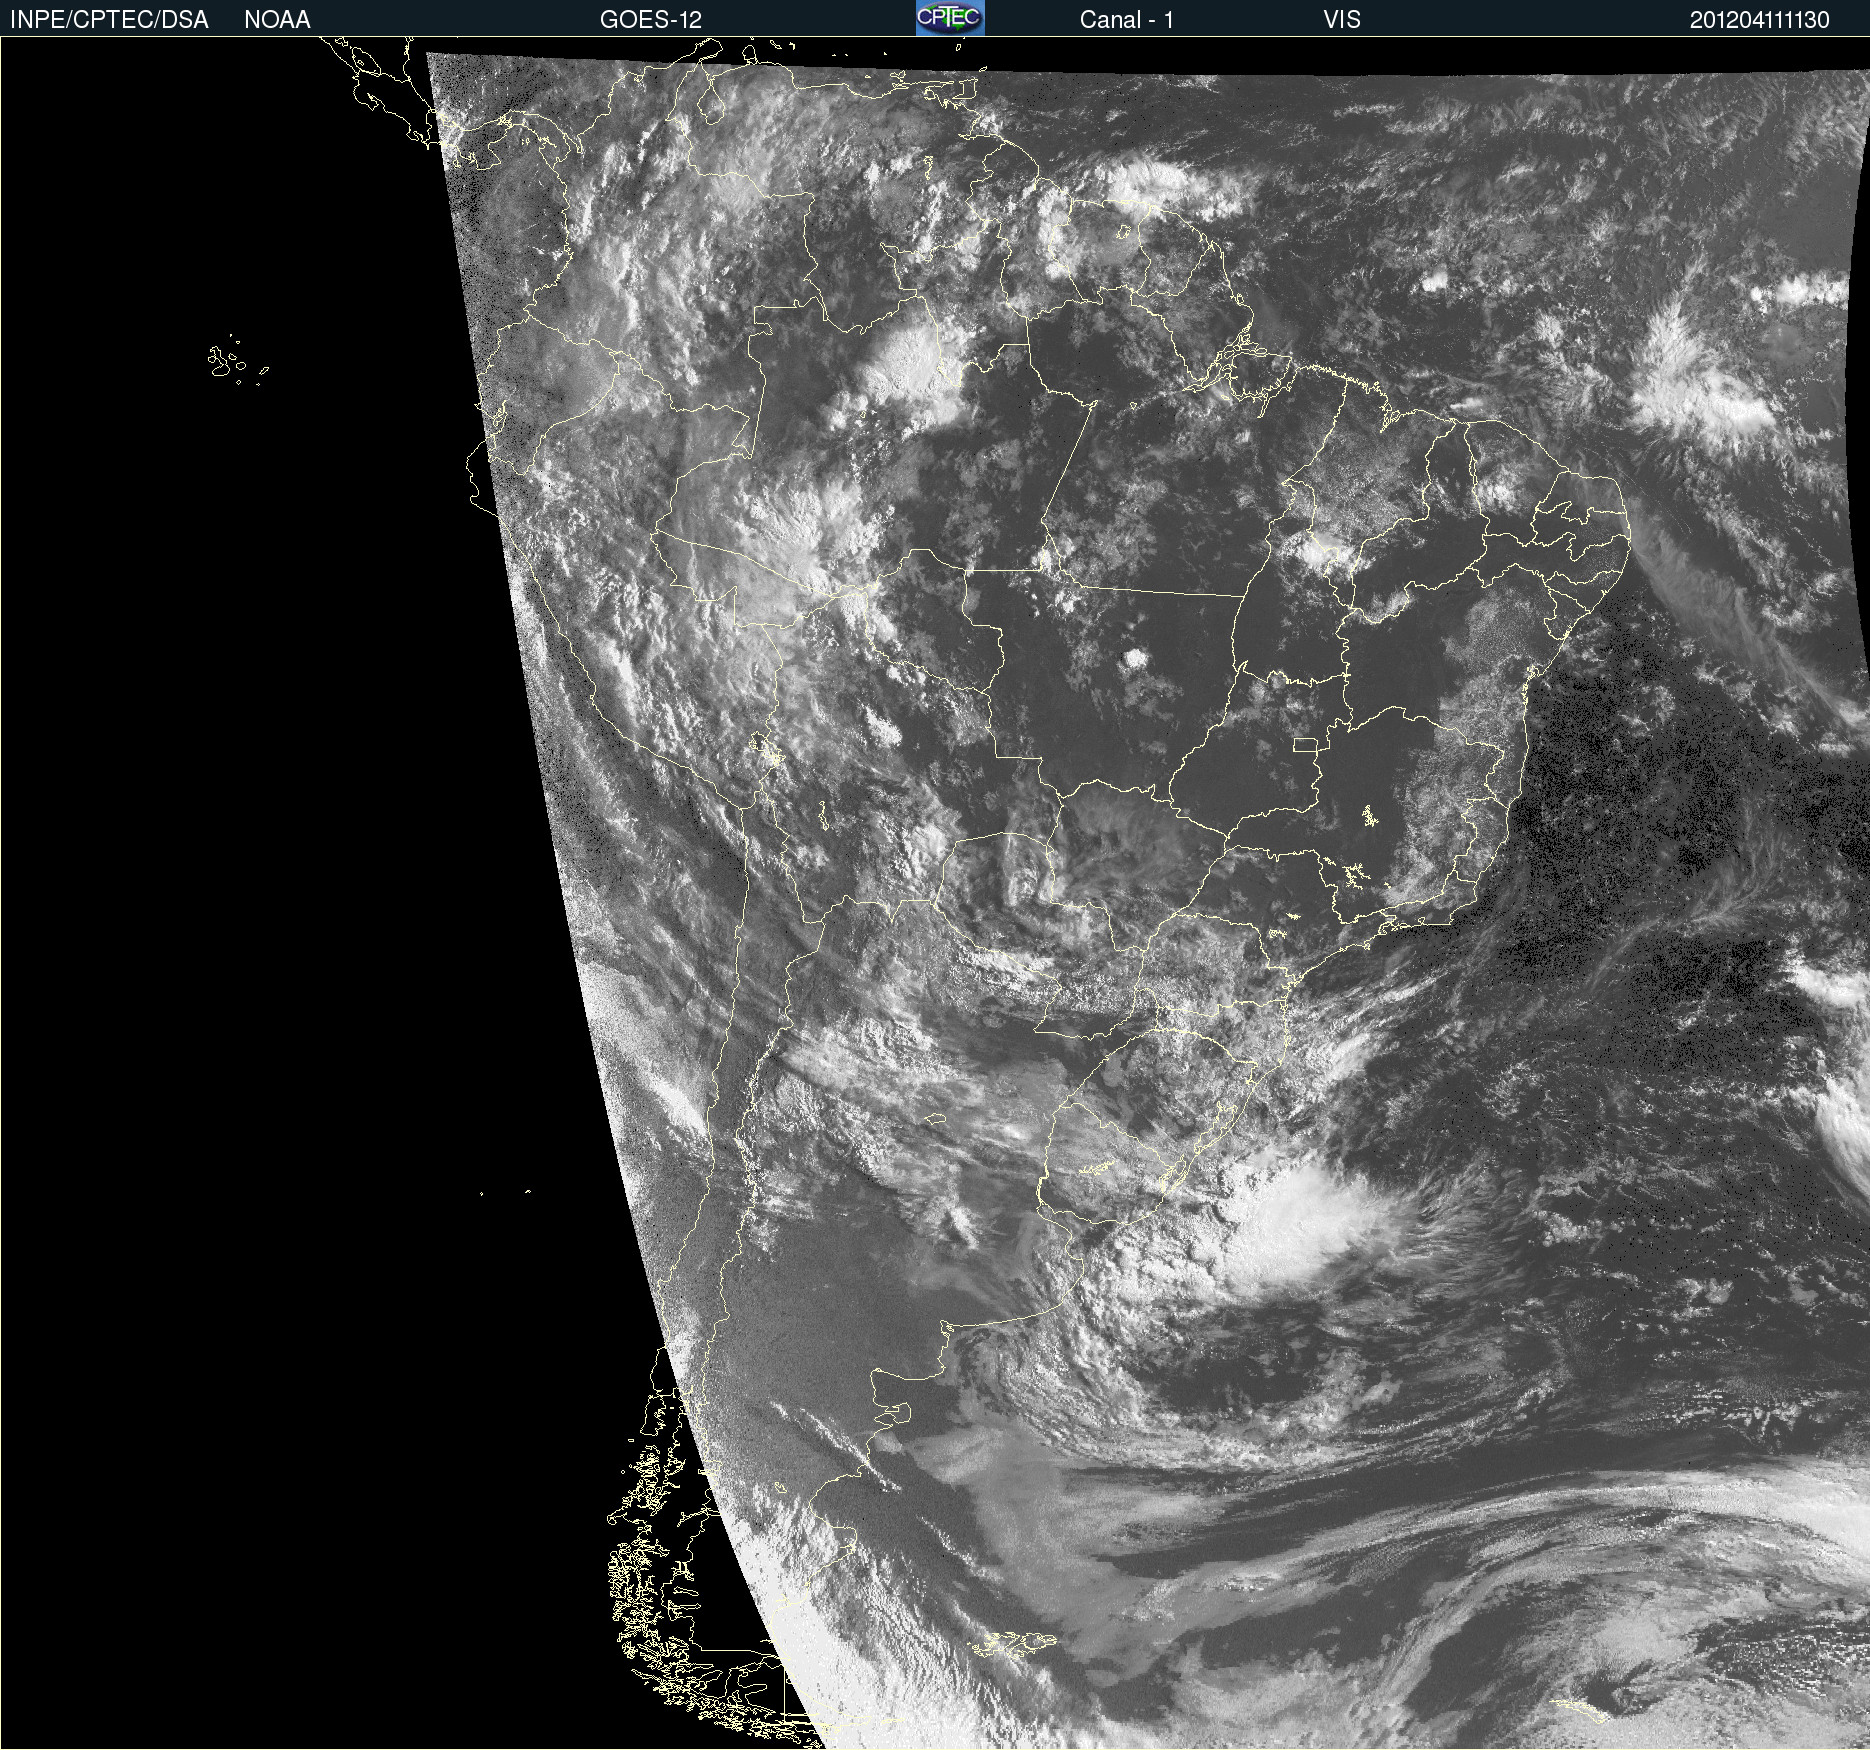The height and width of the screenshot is (1750, 1870).
Task: Select the 201204111130 timestamp text
Action: click(1760, 20)
